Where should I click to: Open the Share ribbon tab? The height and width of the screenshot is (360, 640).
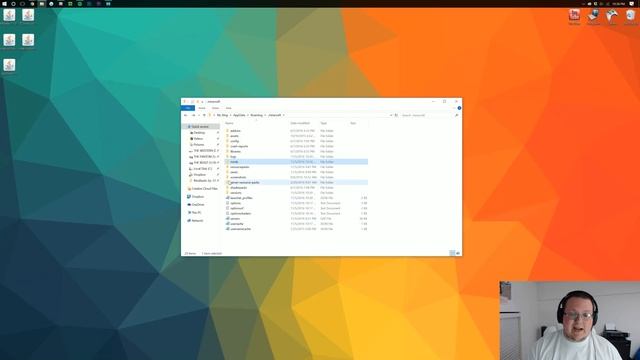tap(216, 108)
